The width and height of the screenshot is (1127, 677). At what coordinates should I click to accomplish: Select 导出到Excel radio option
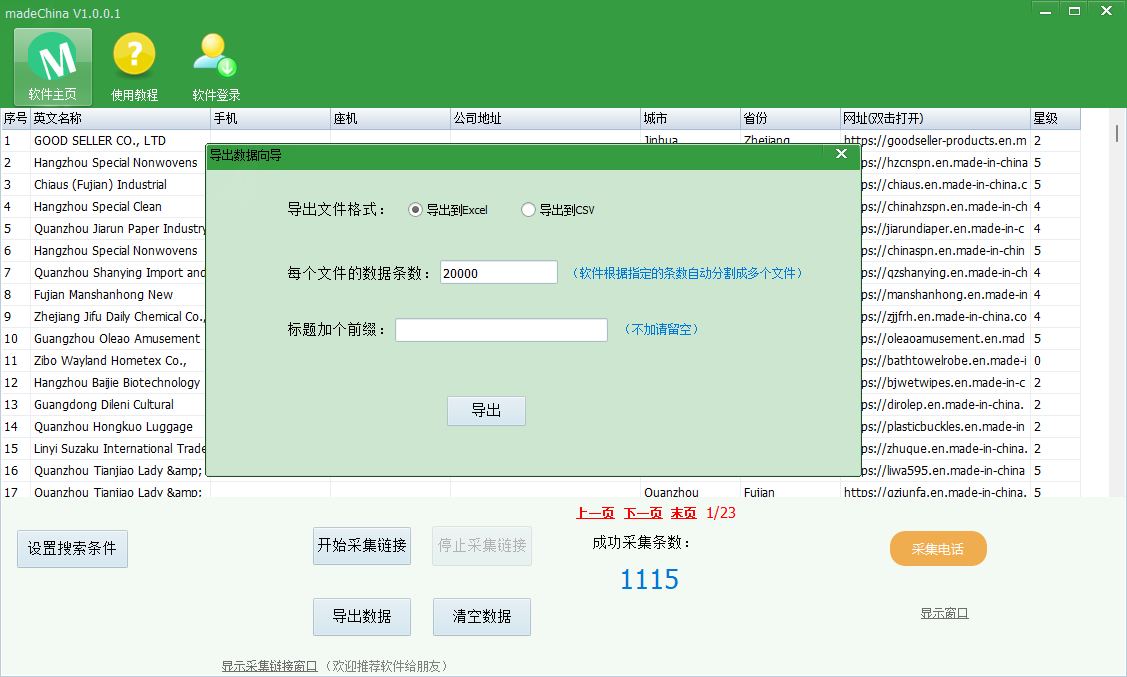(x=448, y=210)
